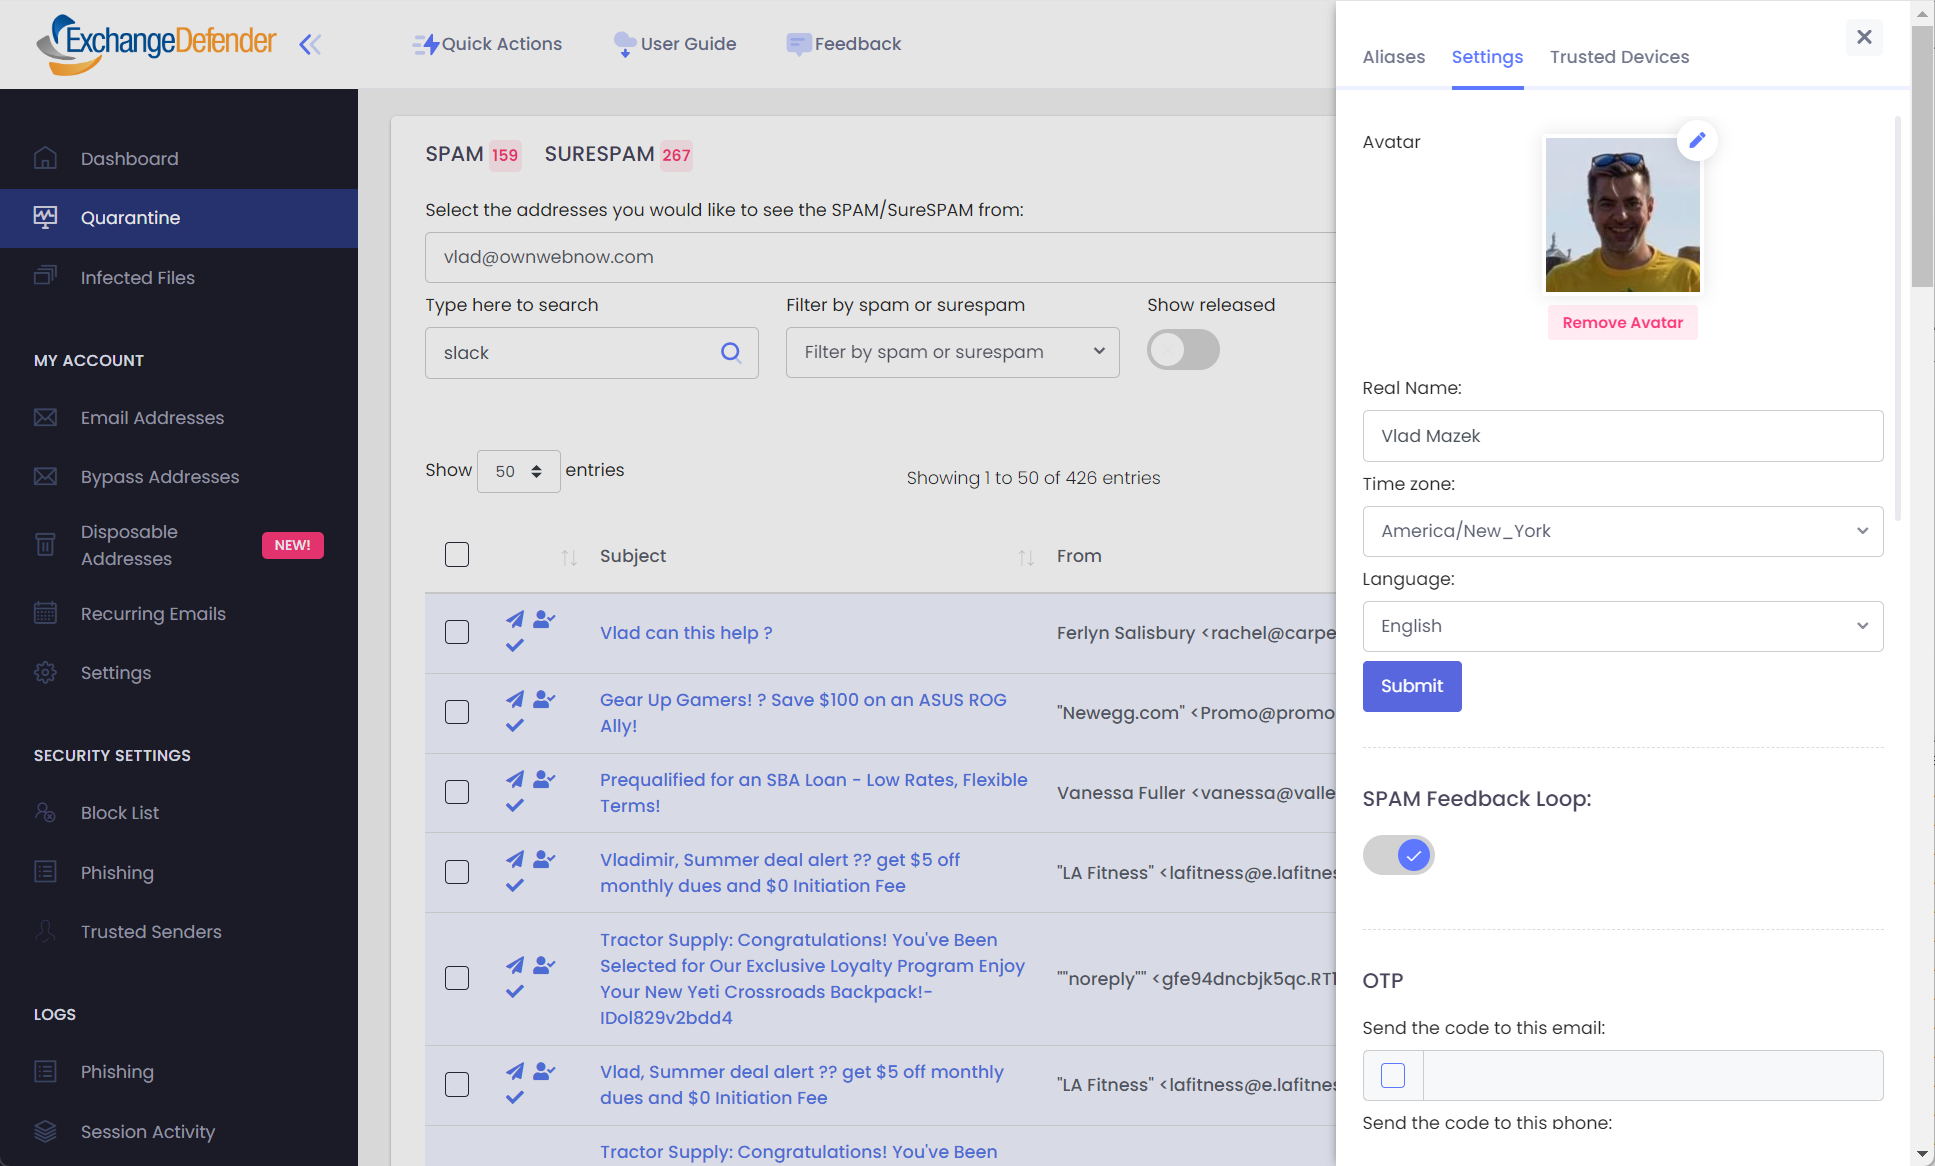This screenshot has width=1935, height=1166.
Task: Collapse sidebar with double chevron icon
Action: [x=310, y=44]
